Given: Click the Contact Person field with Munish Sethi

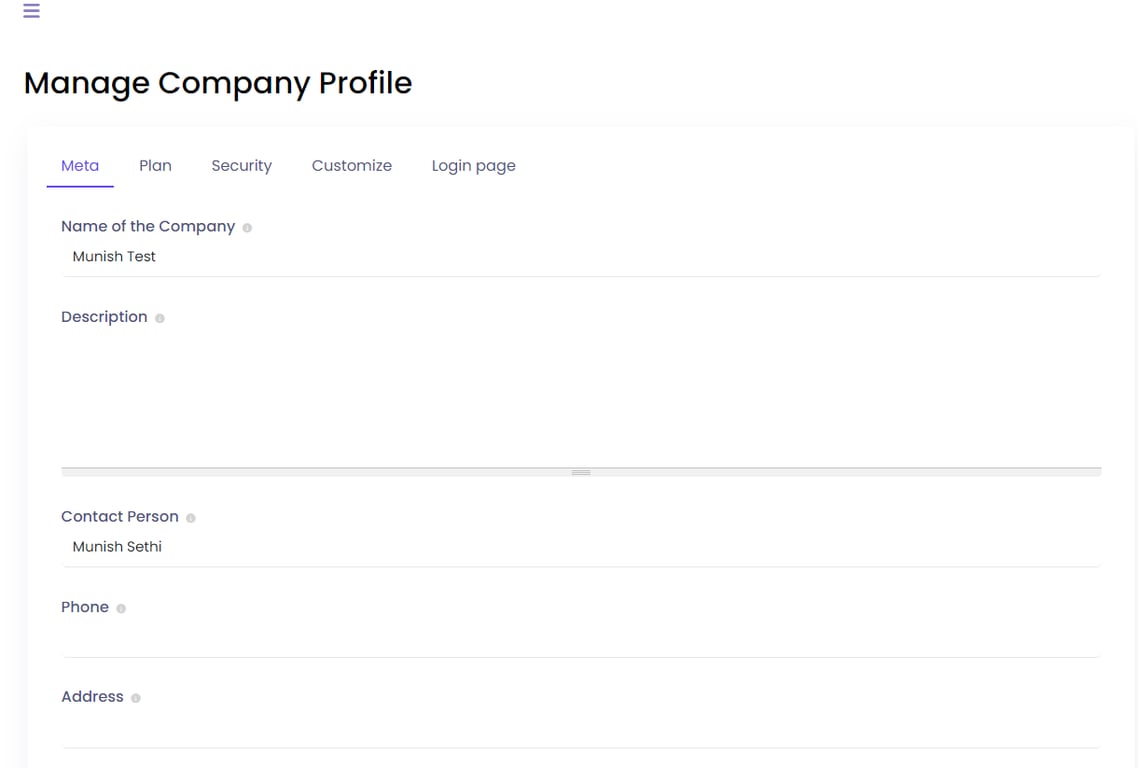Looking at the screenshot, I should click(580, 547).
